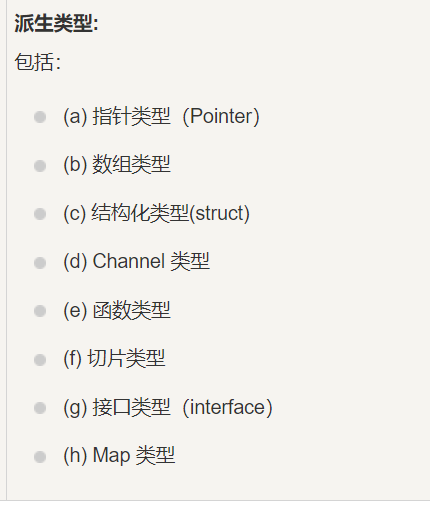The width and height of the screenshot is (430, 505).
Task: Select the (f) 切片类型 list item
Action: pyautogui.click(x=114, y=359)
